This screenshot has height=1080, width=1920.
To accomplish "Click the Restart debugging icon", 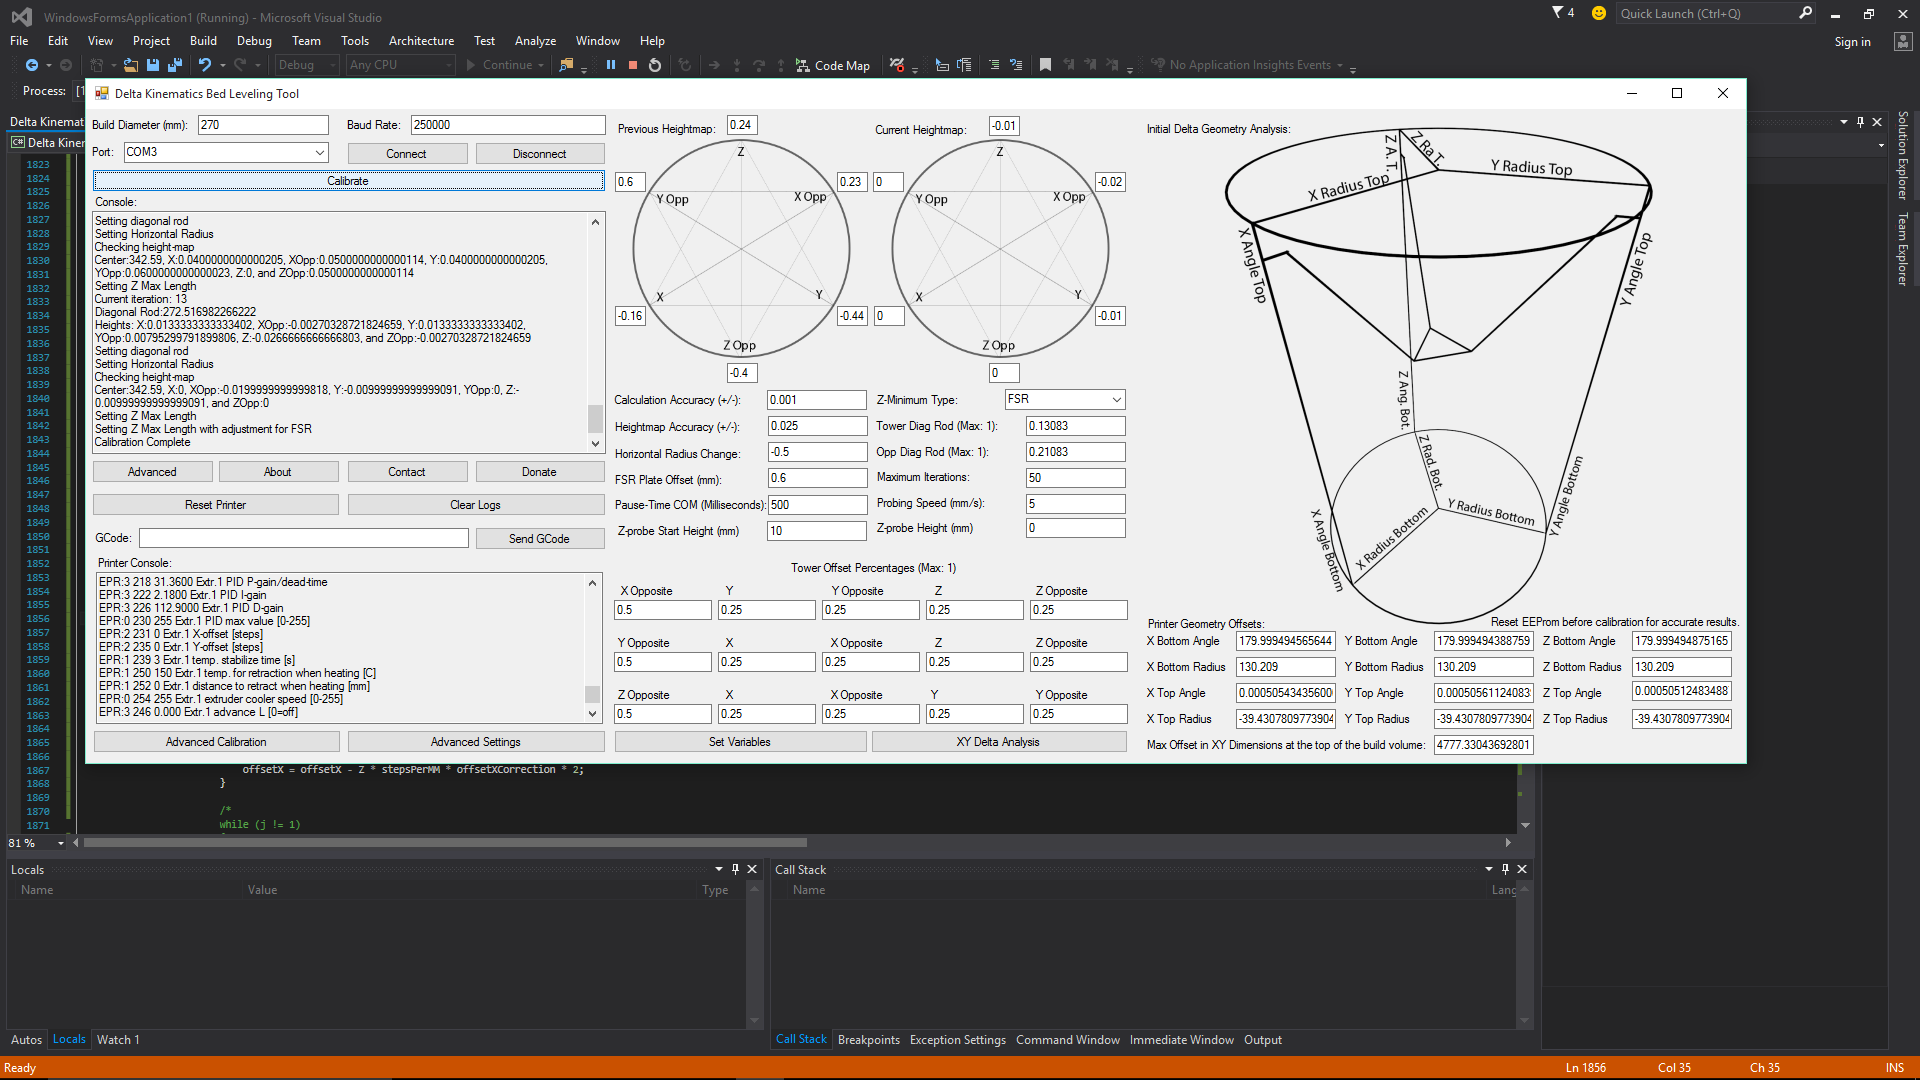I will 655,65.
